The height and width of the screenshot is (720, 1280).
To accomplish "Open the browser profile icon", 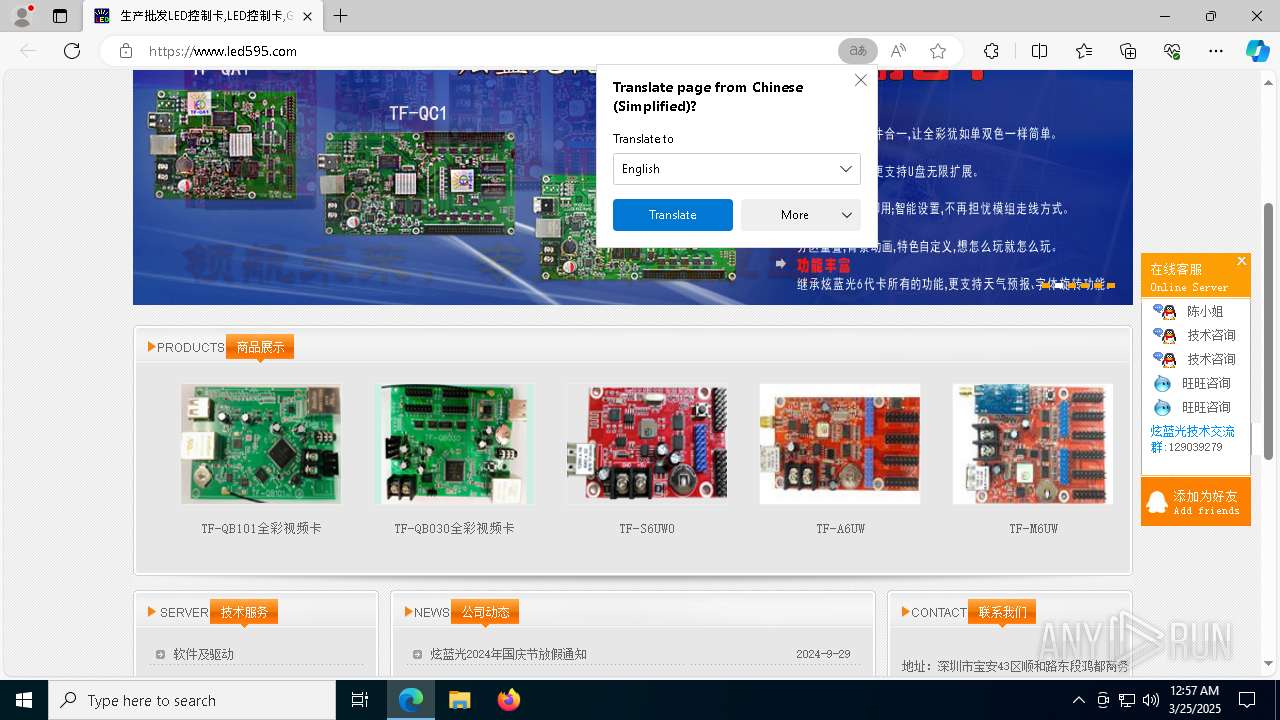I will [x=22, y=16].
